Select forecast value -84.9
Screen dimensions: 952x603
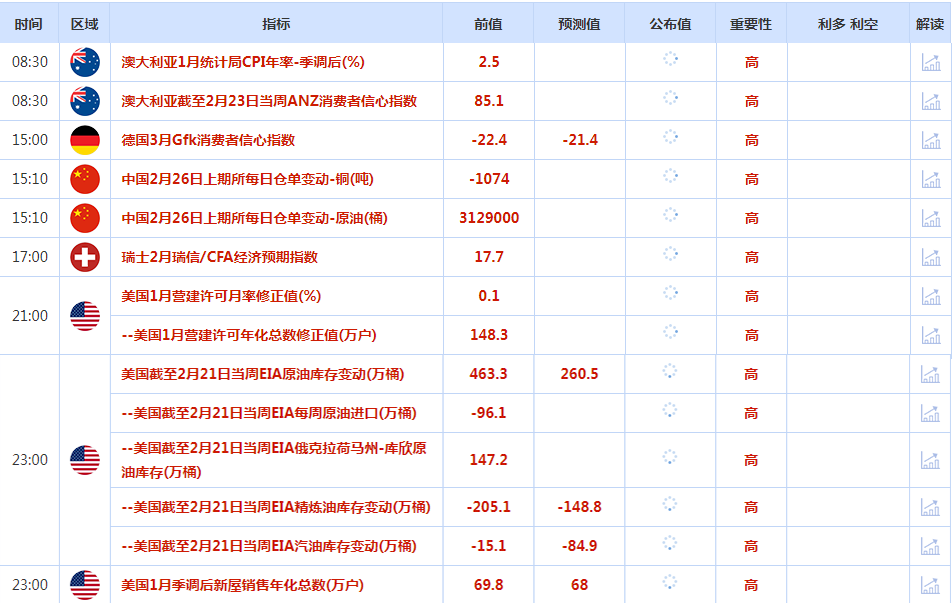pos(579,546)
